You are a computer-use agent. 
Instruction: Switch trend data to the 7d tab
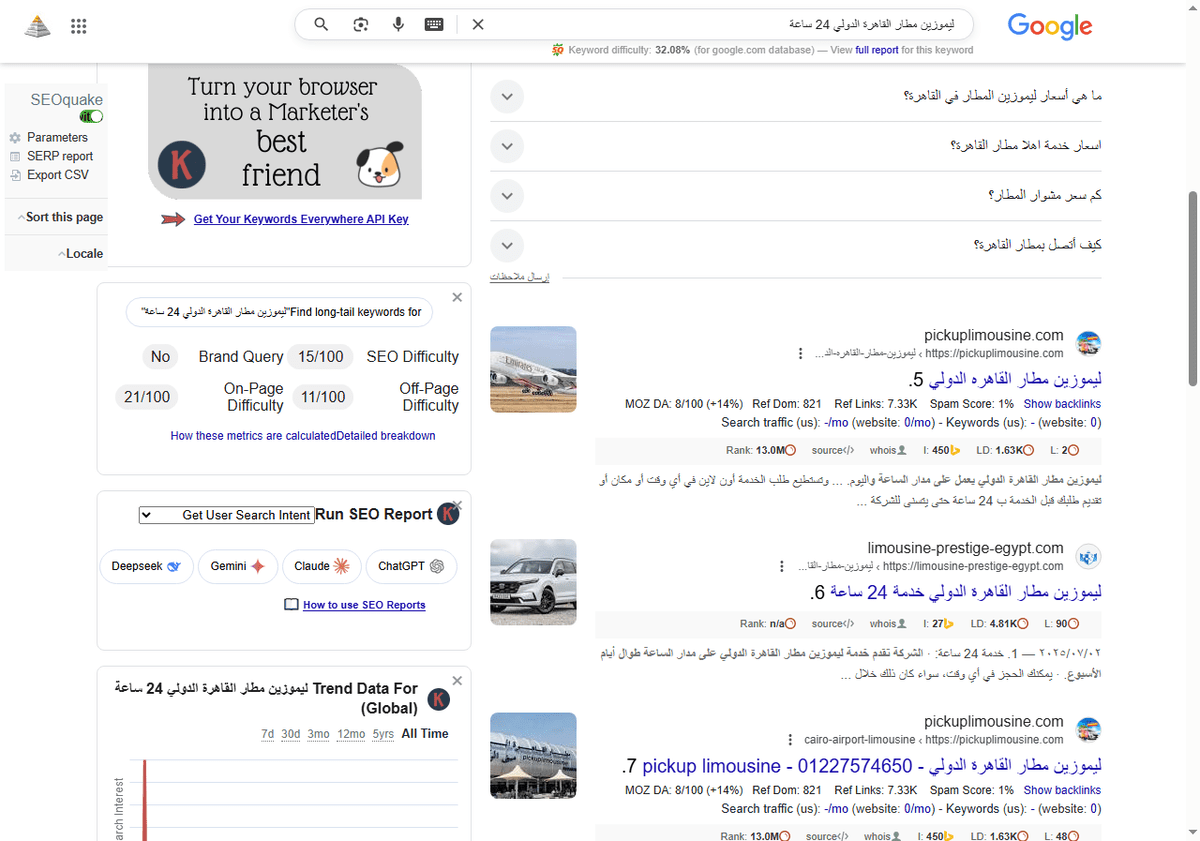pyautogui.click(x=267, y=733)
